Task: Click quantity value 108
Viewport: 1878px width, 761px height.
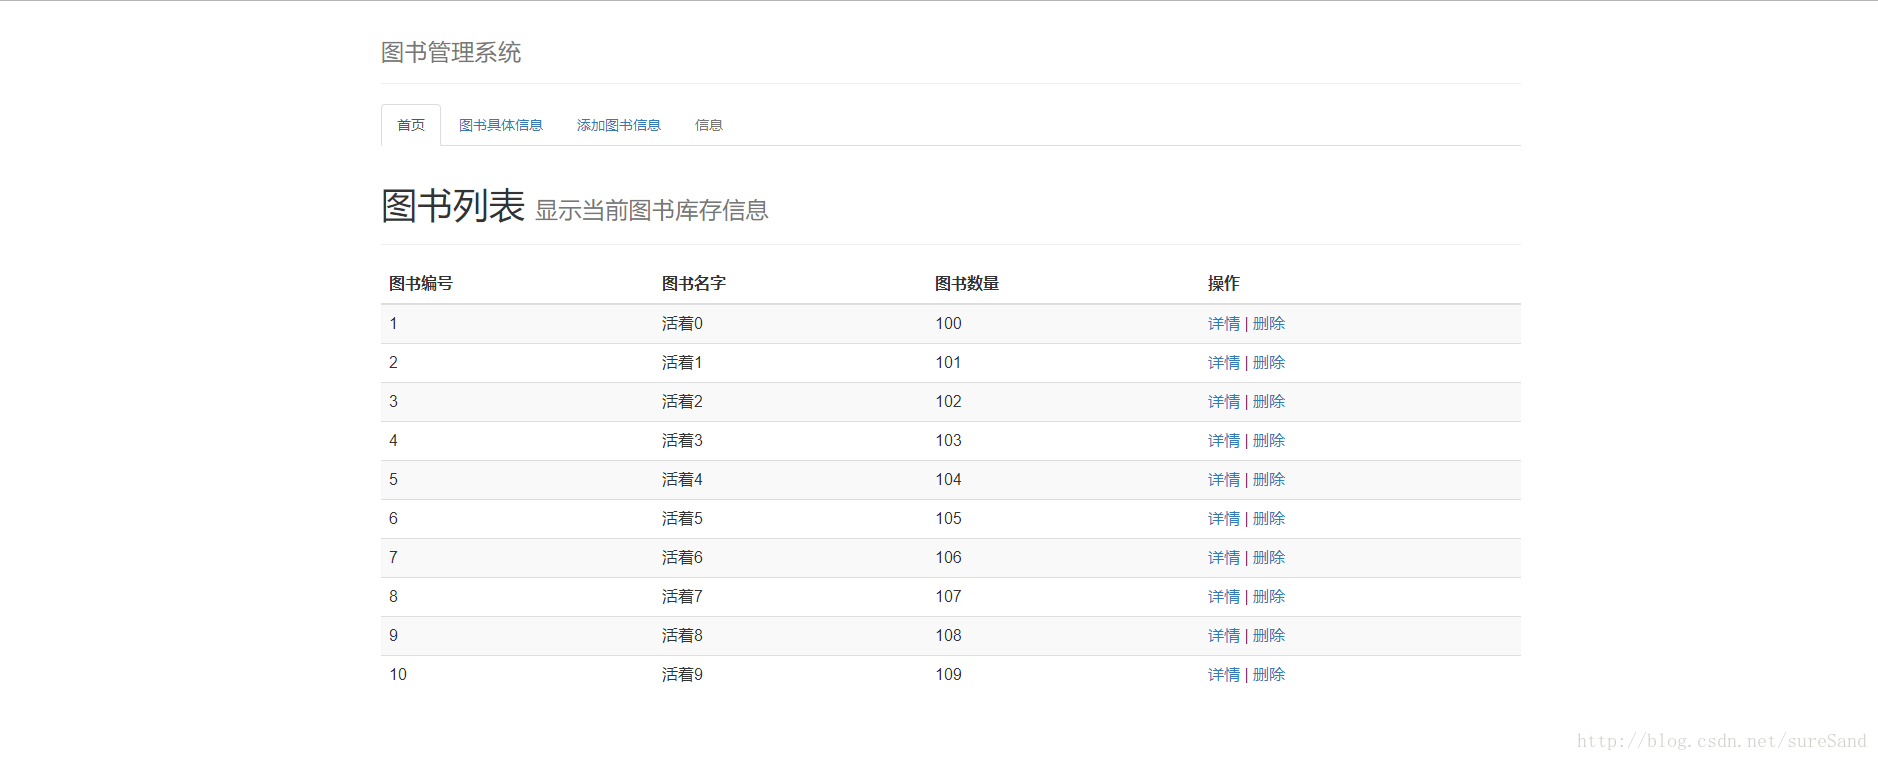Action: coord(948,636)
